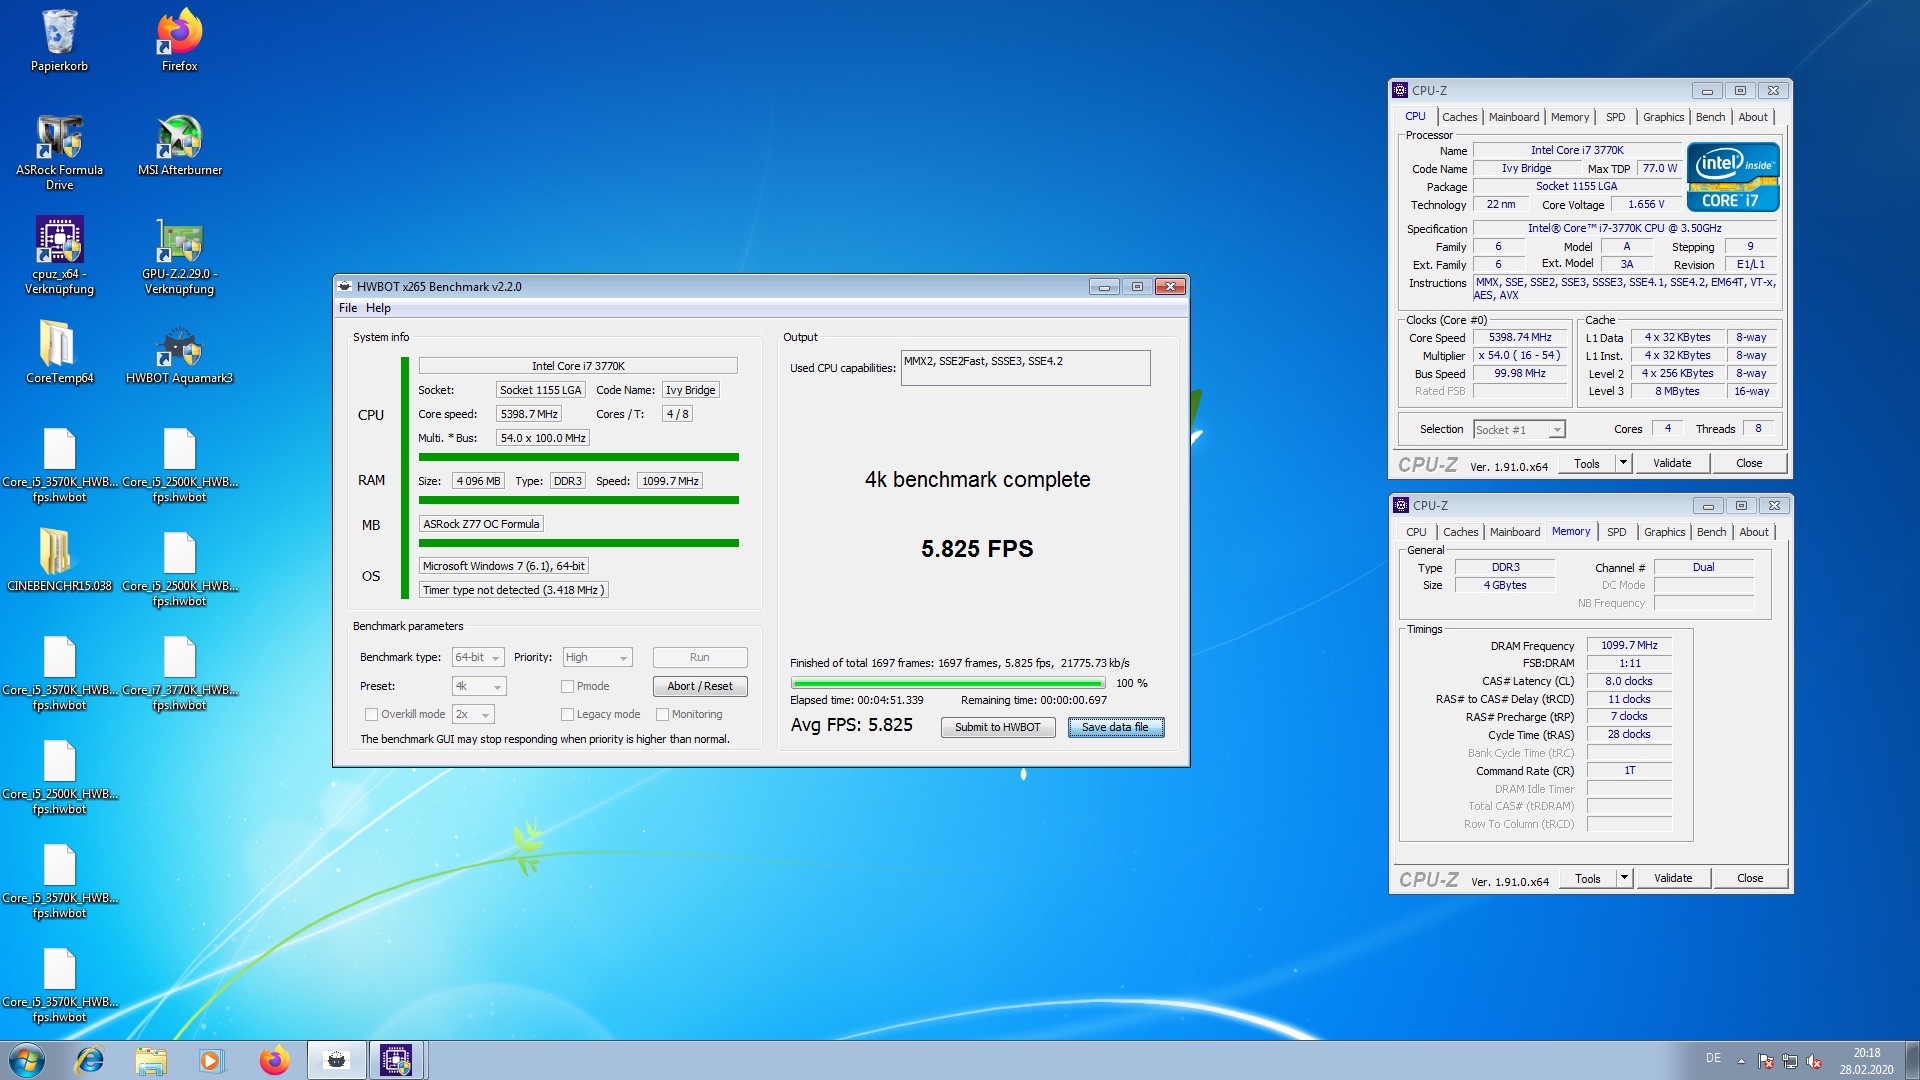Open the Priority High dropdown
The height and width of the screenshot is (1080, 1920).
597,658
